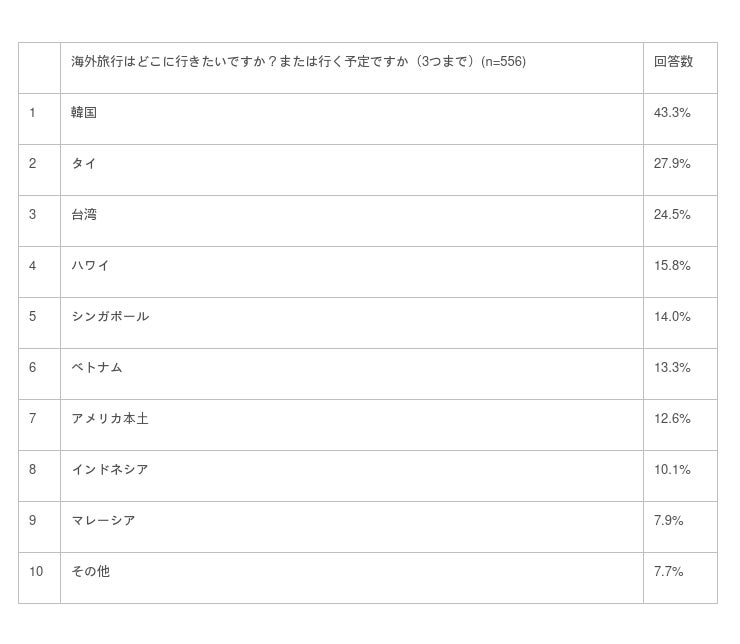Click the 12.6% response value
Image resolution: width=740 pixels, height=644 pixels.
(672, 419)
